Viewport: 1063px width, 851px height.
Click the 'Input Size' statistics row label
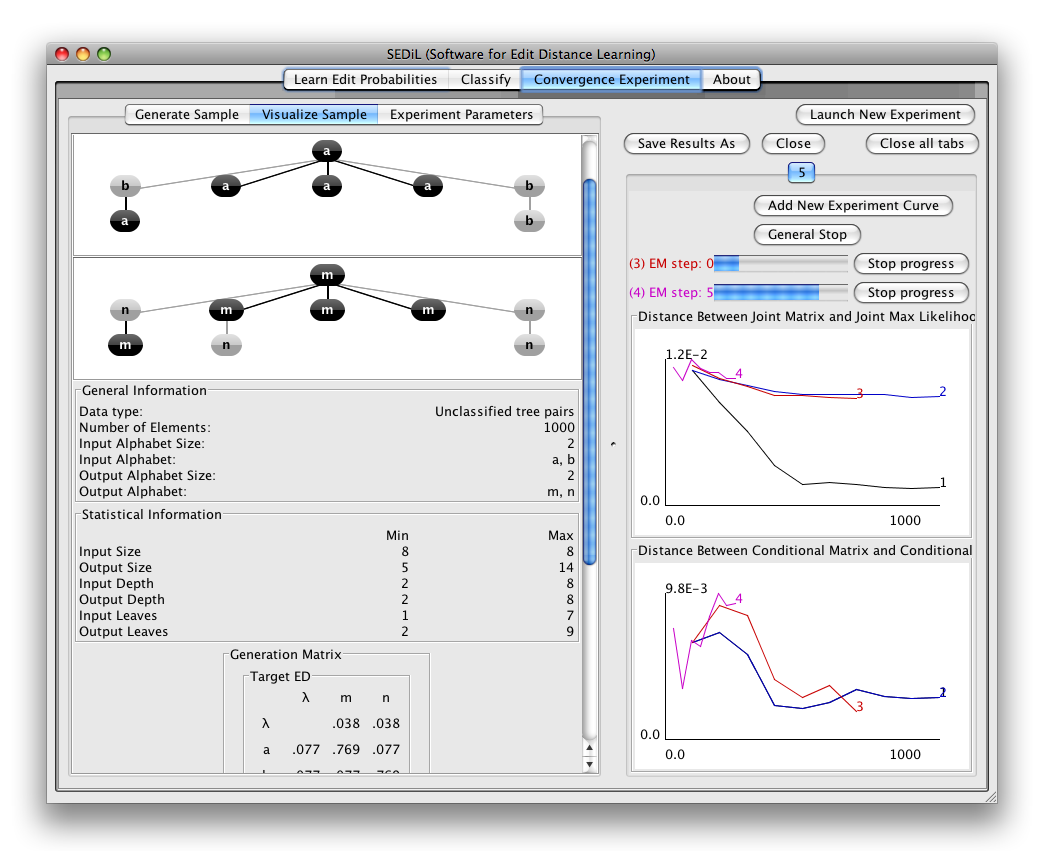coord(110,552)
